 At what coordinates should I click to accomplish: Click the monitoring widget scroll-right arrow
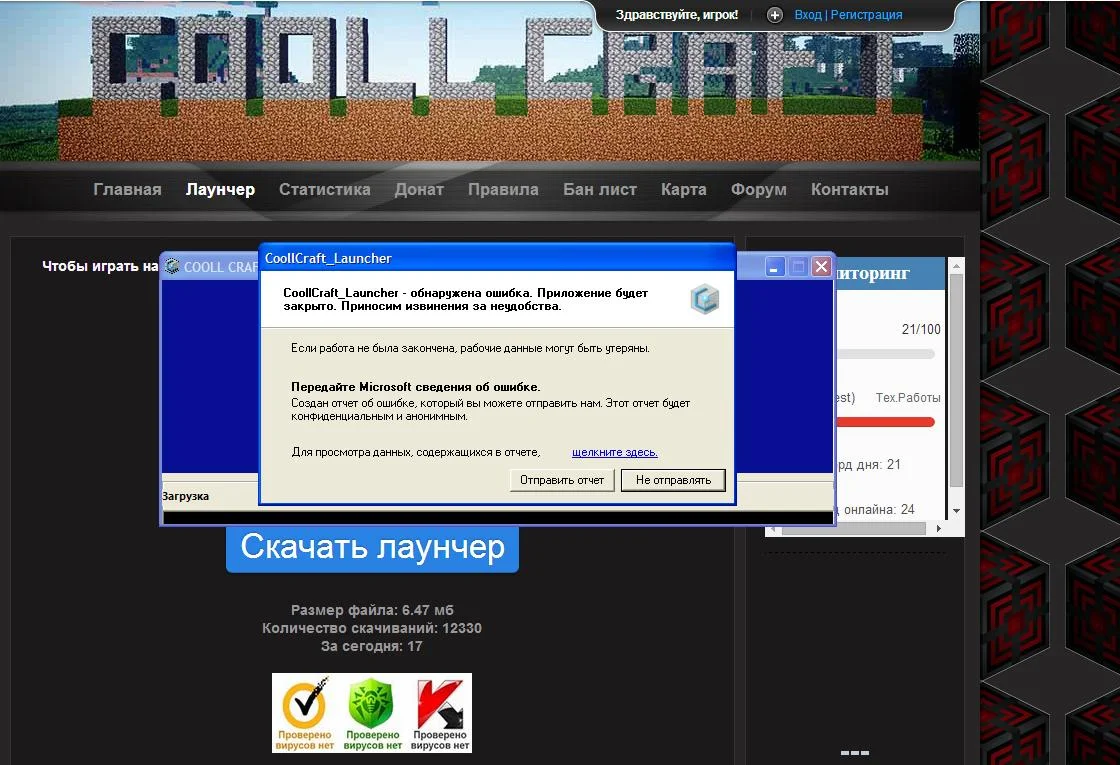pos(940,528)
